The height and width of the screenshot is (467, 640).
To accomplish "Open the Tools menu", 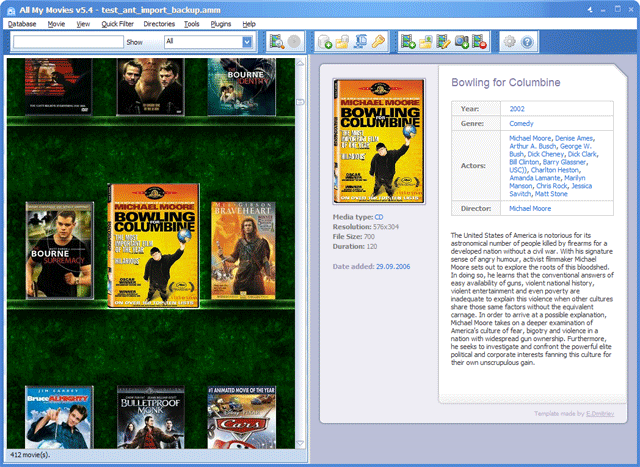I will click(x=191, y=24).
